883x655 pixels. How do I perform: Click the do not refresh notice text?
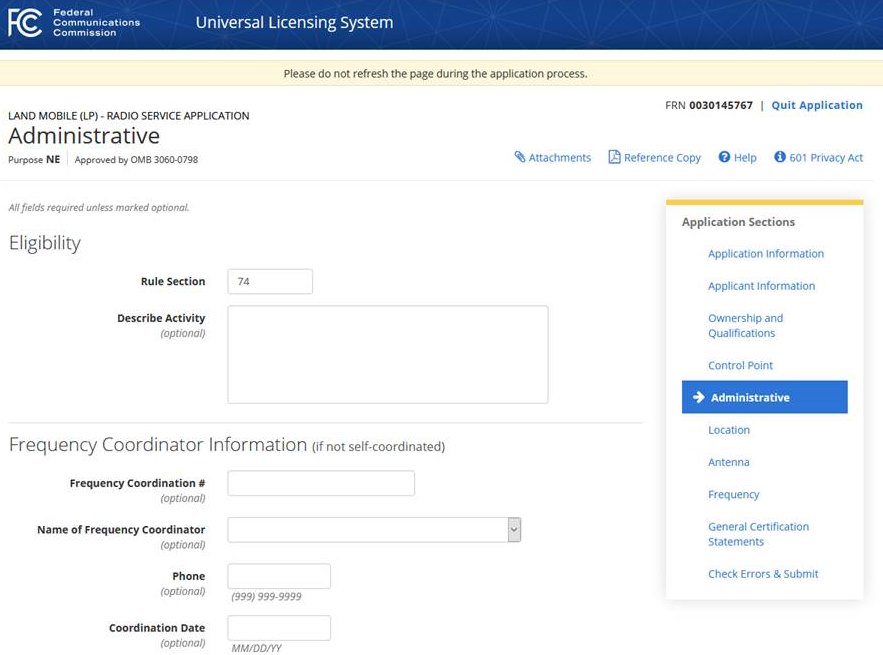[435, 74]
